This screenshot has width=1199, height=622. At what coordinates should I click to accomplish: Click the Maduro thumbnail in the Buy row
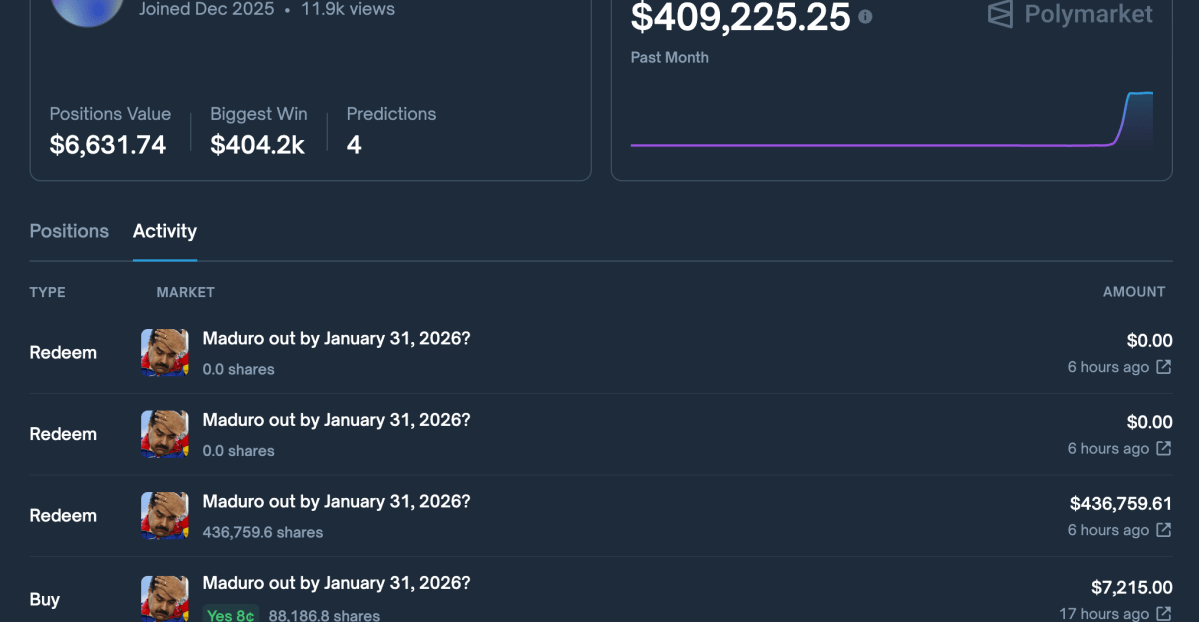[164, 597]
